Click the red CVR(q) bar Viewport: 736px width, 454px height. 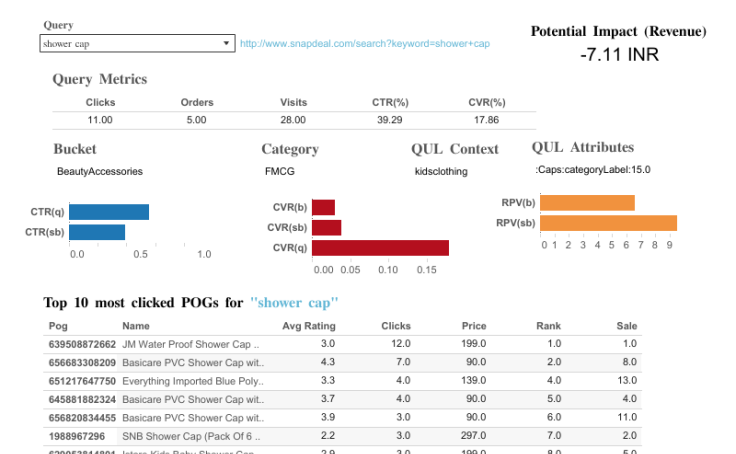tap(380, 248)
